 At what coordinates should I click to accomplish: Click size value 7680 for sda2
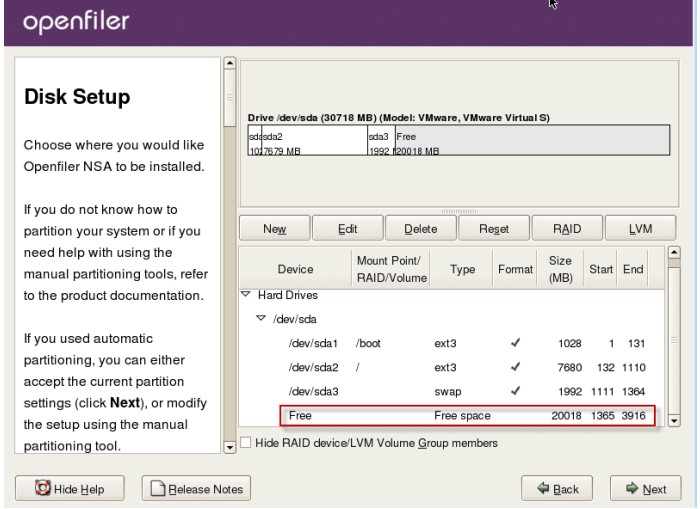click(x=569, y=367)
